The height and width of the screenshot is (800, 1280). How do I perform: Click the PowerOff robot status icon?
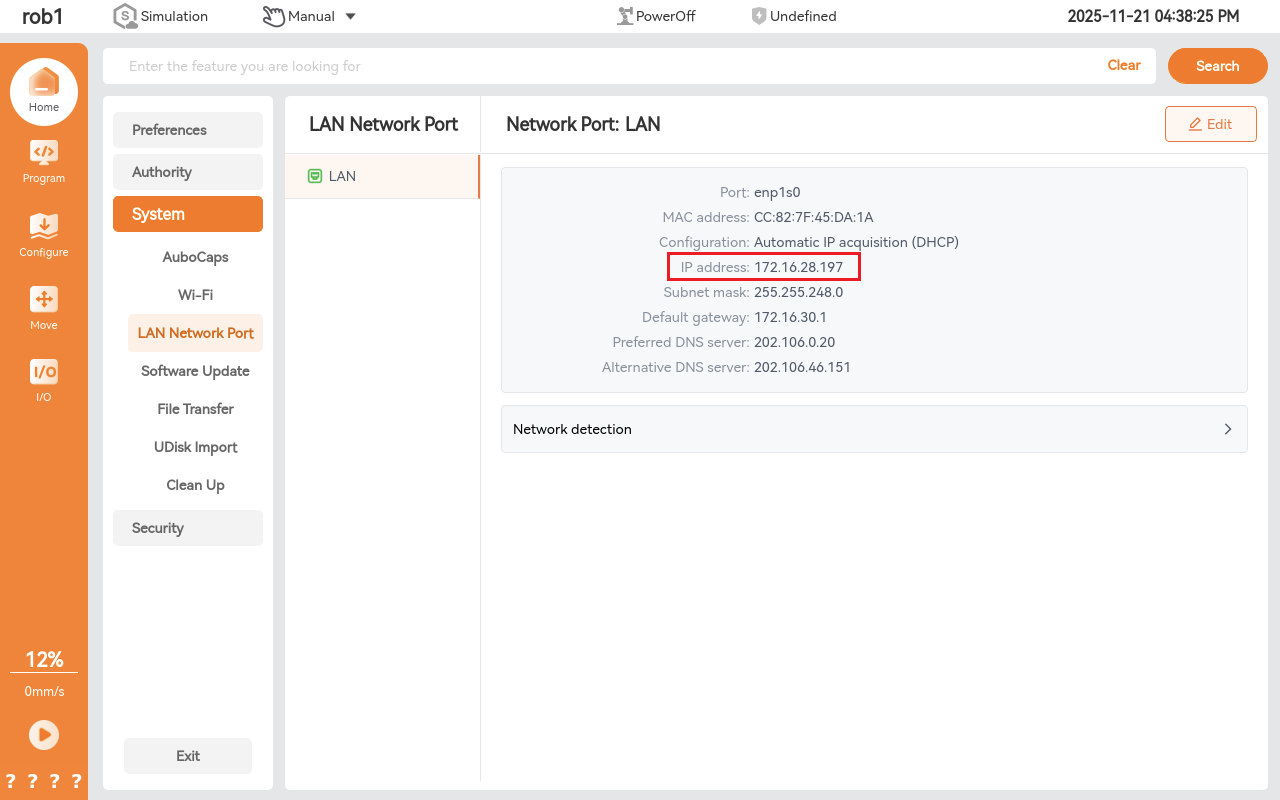point(626,16)
